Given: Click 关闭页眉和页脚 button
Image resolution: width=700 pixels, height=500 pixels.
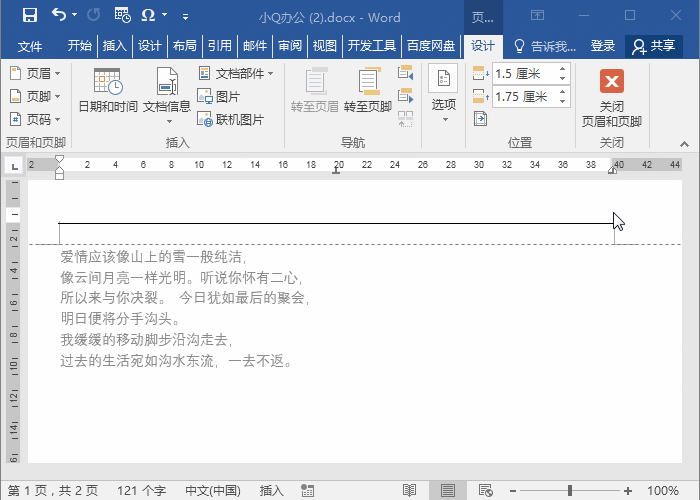Looking at the screenshot, I should 611,98.
